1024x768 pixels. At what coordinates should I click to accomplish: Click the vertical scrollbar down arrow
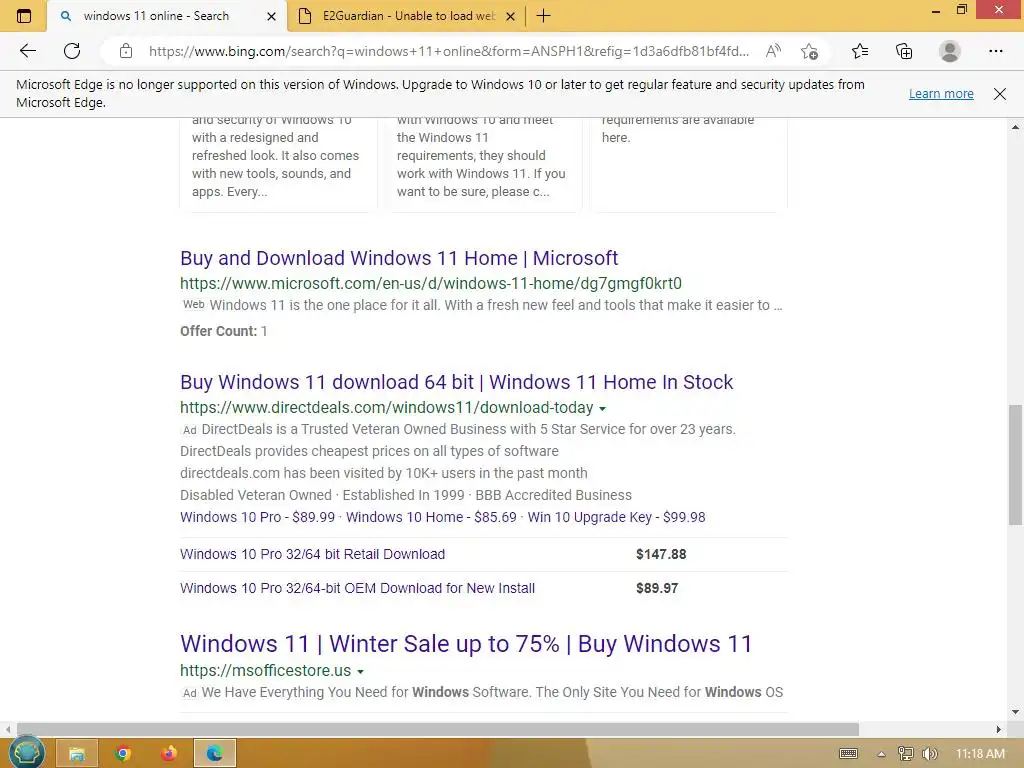(x=1015, y=712)
